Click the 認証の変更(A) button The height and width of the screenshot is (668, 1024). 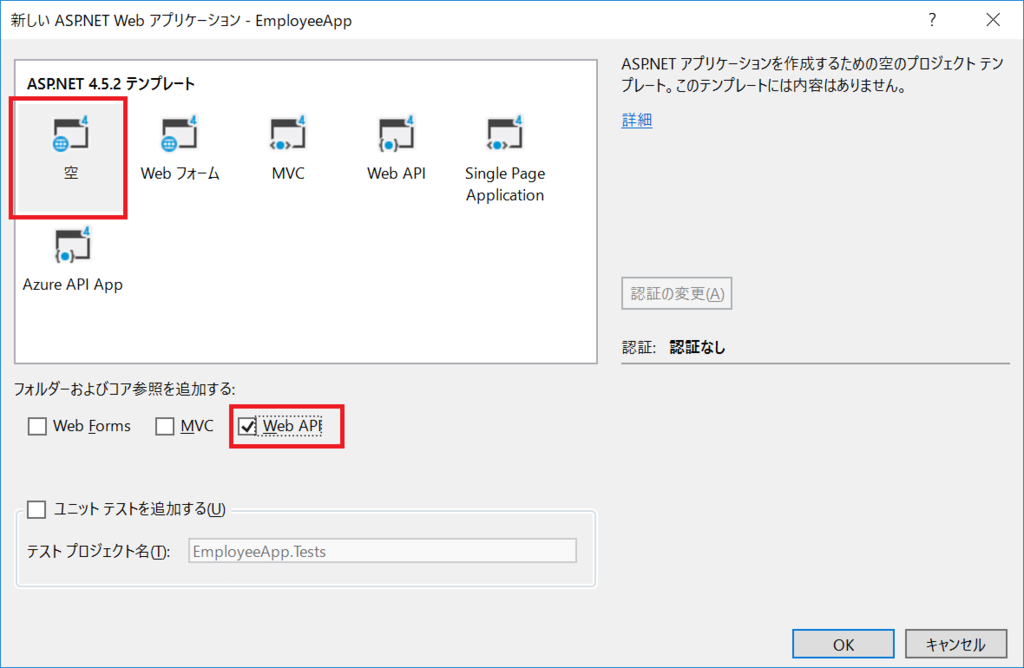click(x=677, y=294)
